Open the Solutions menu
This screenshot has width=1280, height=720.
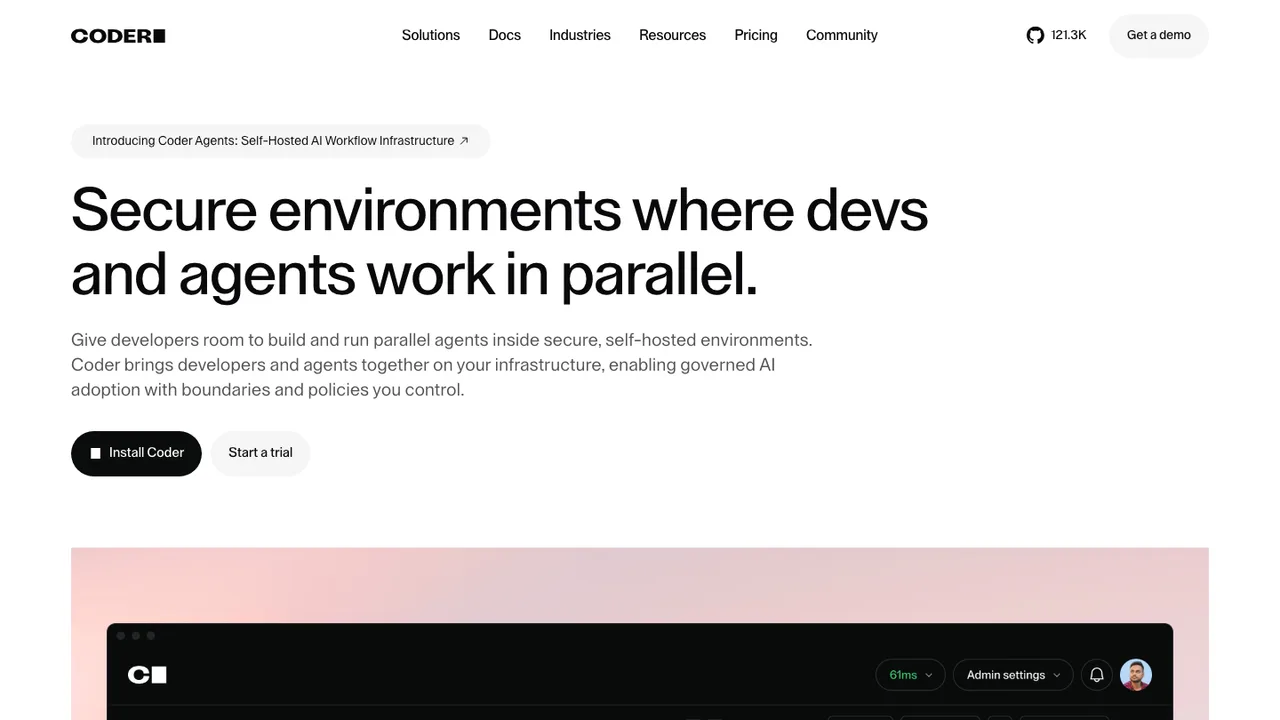pyautogui.click(x=431, y=35)
